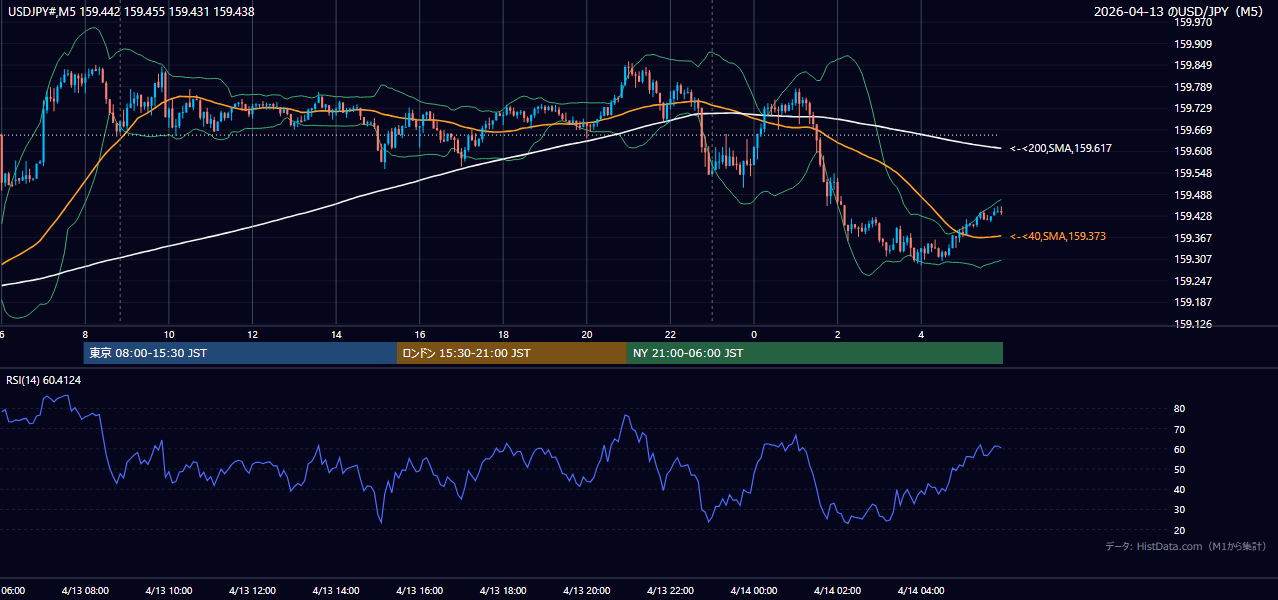Click price level 159.909 on the axis
The width and height of the screenshot is (1278, 600).
1193,44
